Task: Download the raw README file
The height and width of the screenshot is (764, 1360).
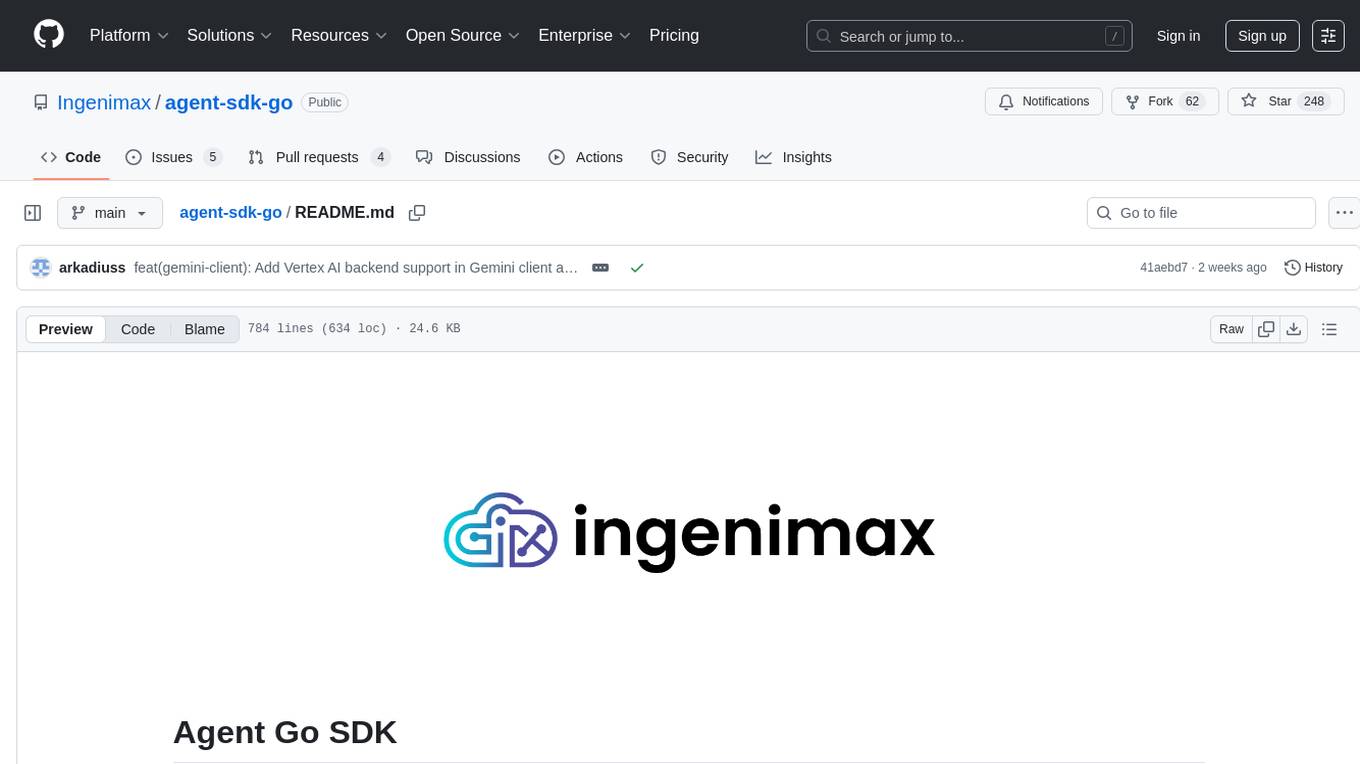Action: [1293, 329]
